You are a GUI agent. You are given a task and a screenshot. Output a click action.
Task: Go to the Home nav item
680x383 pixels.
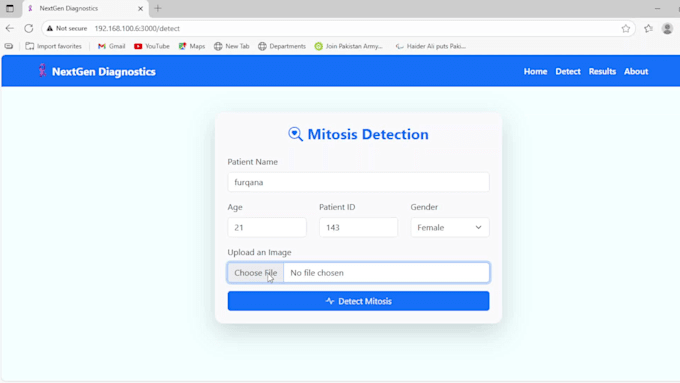tap(535, 72)
